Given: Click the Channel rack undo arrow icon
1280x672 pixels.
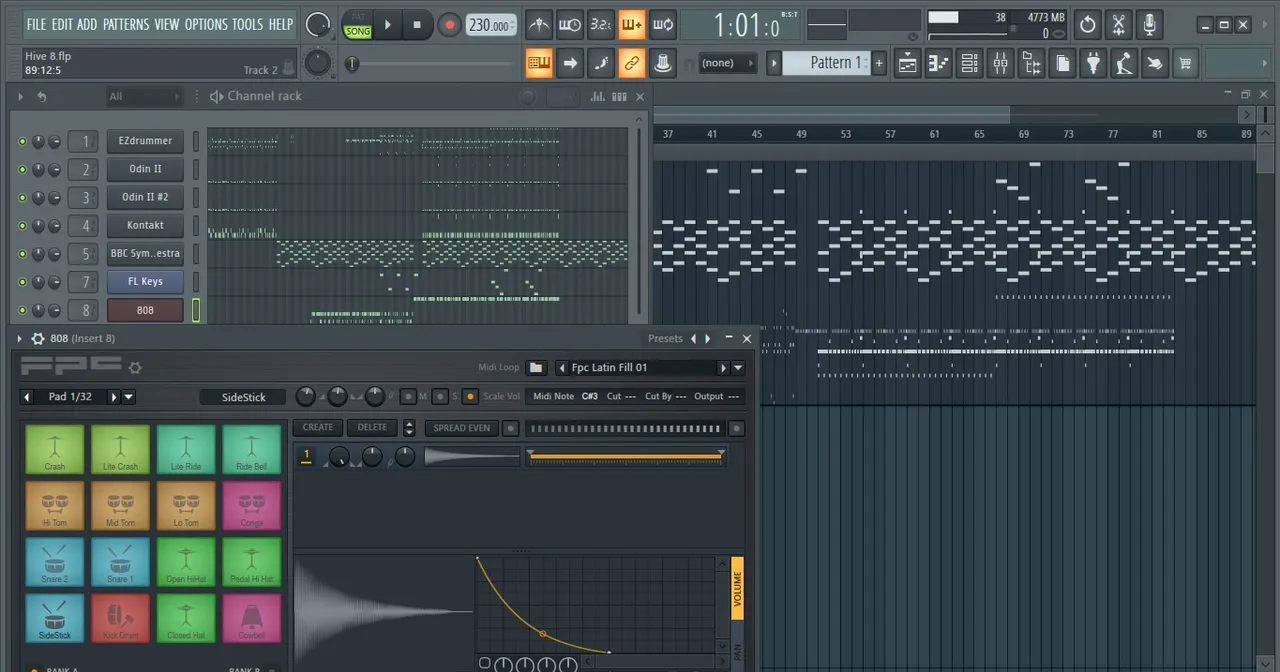Looking at the screenshot, I should pyautogui.click(x=41, y=96).
